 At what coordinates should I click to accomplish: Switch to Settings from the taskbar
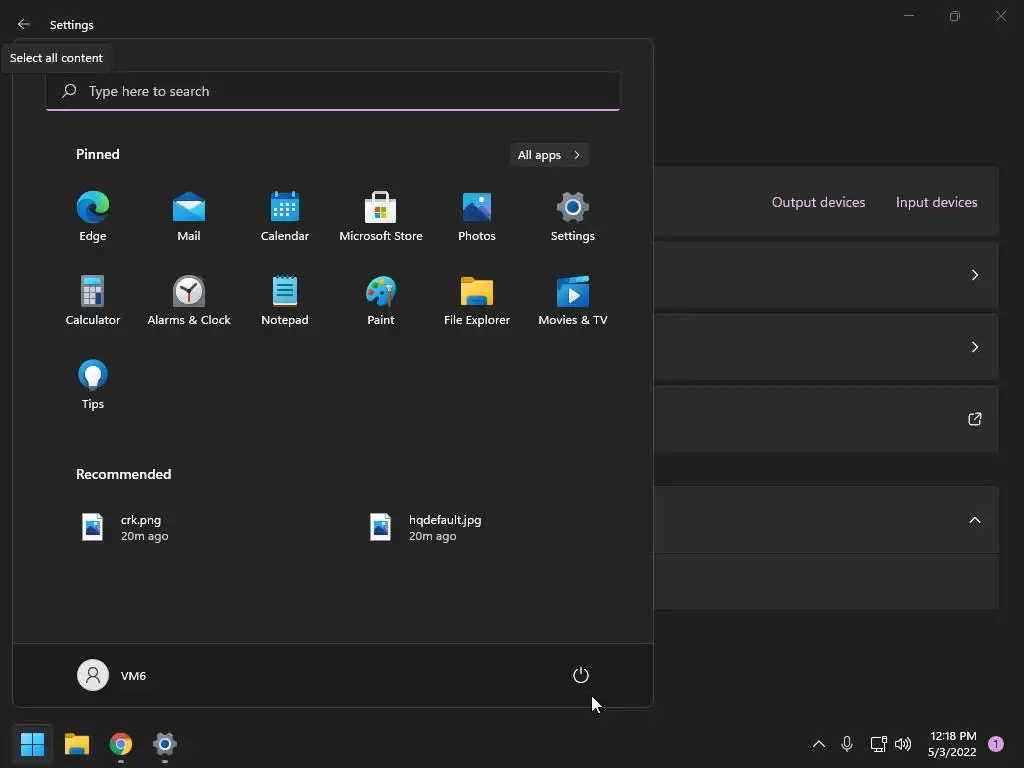pyautogui.click(x=165, y=744)
